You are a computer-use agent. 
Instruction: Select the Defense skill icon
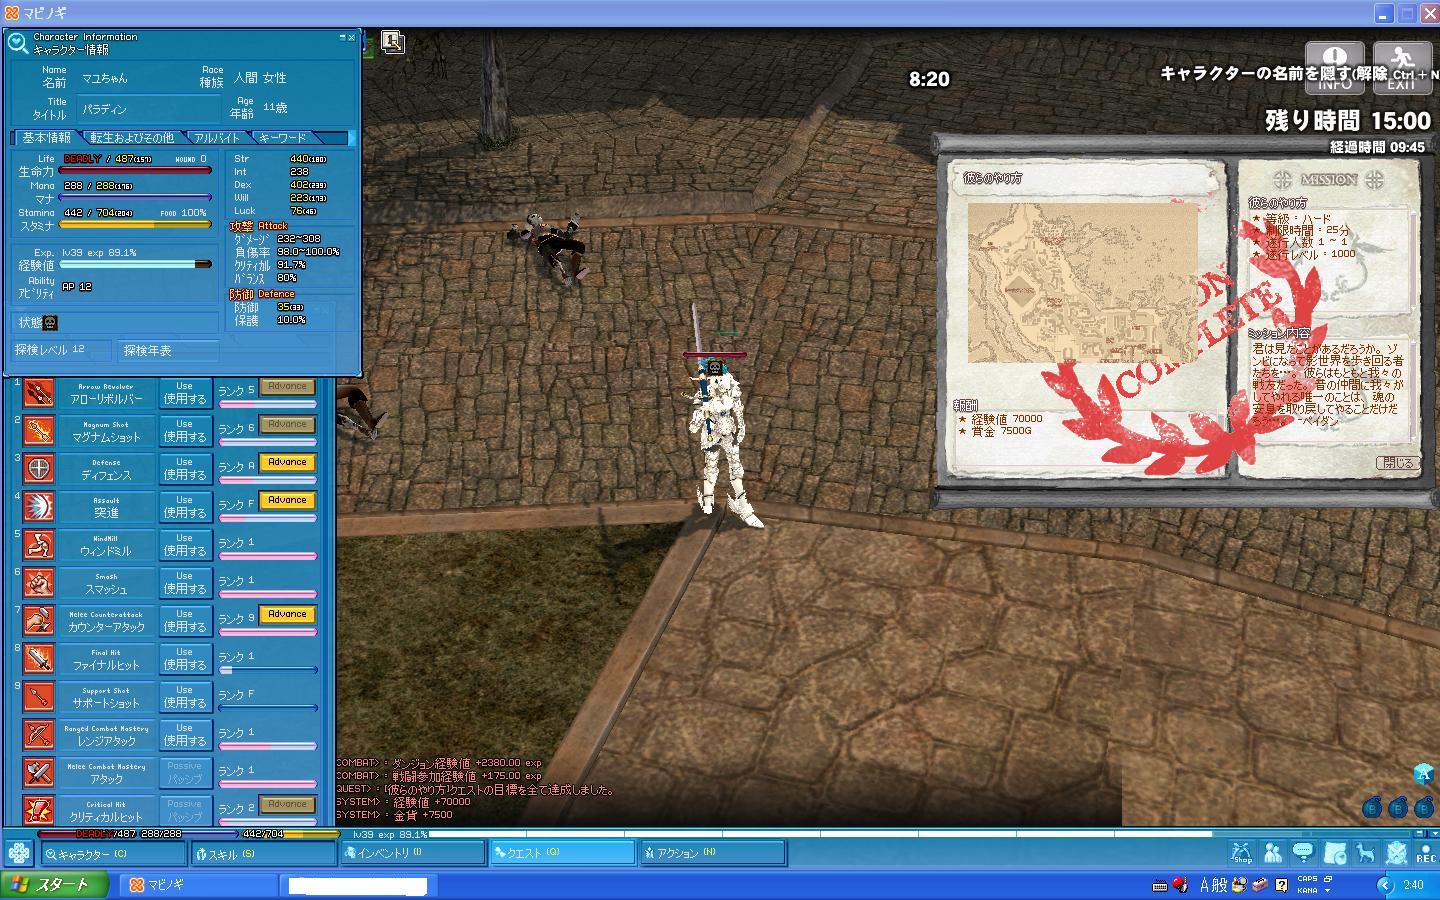coord(38,469)
